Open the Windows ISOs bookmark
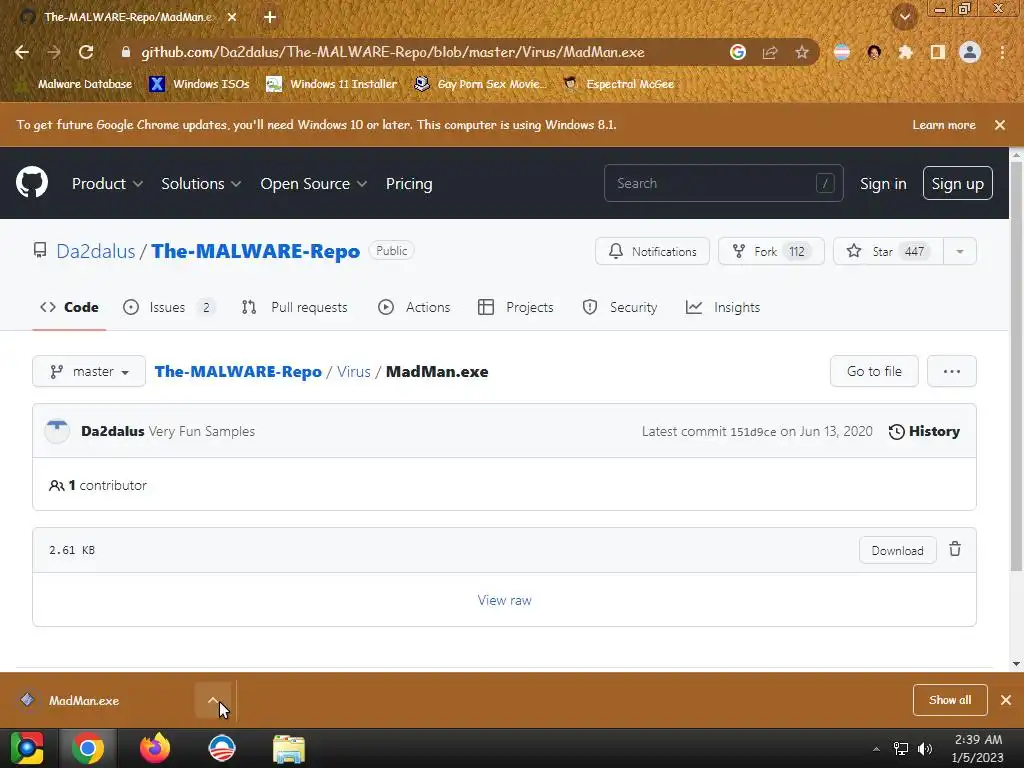Image resolution: width=1024 pixels, height=768 pixels. [199, 84]
